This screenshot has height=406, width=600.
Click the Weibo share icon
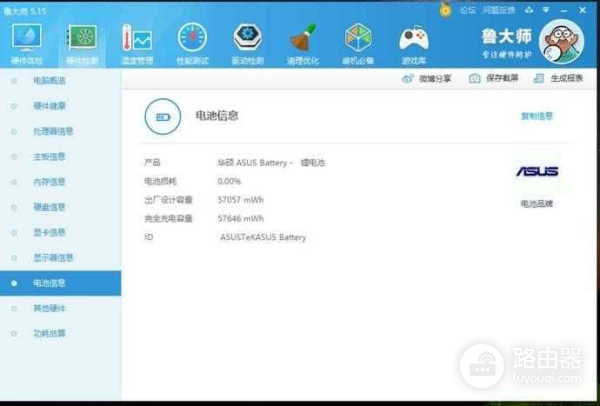408,78
